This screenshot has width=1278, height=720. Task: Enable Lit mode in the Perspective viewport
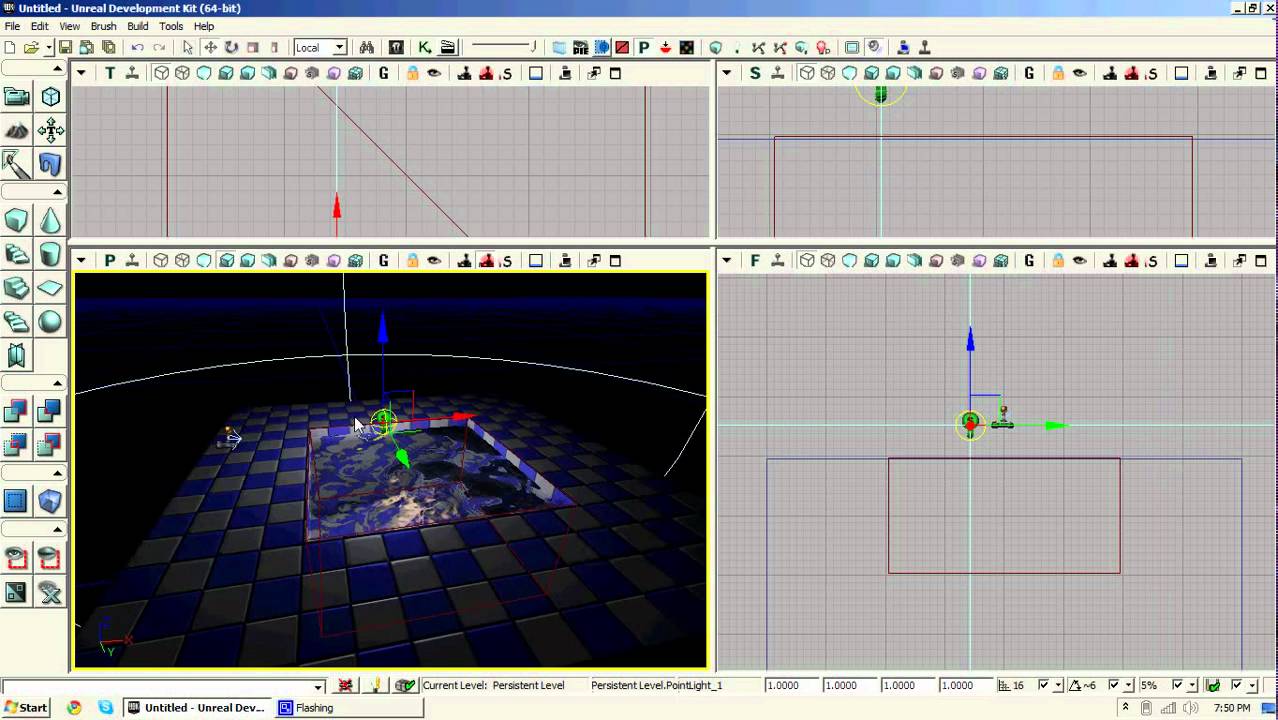(x=226, y=261)
